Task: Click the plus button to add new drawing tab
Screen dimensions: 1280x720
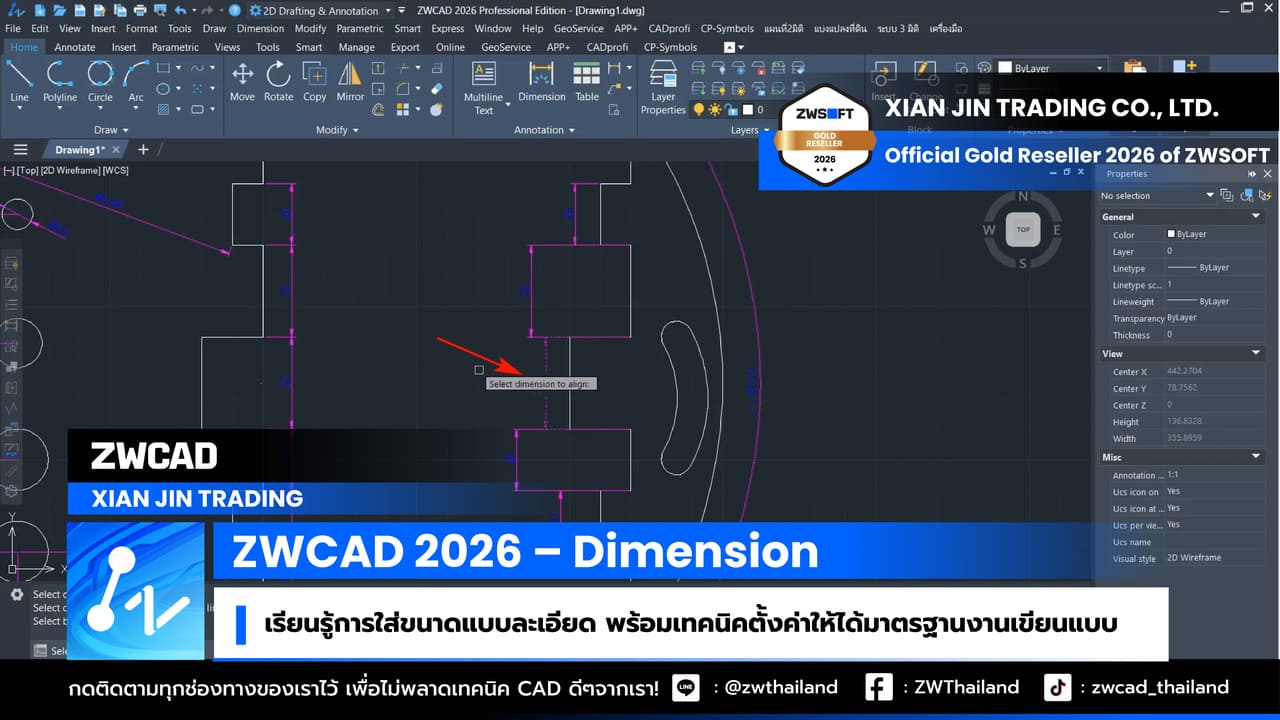Action: tap(143, 149)
